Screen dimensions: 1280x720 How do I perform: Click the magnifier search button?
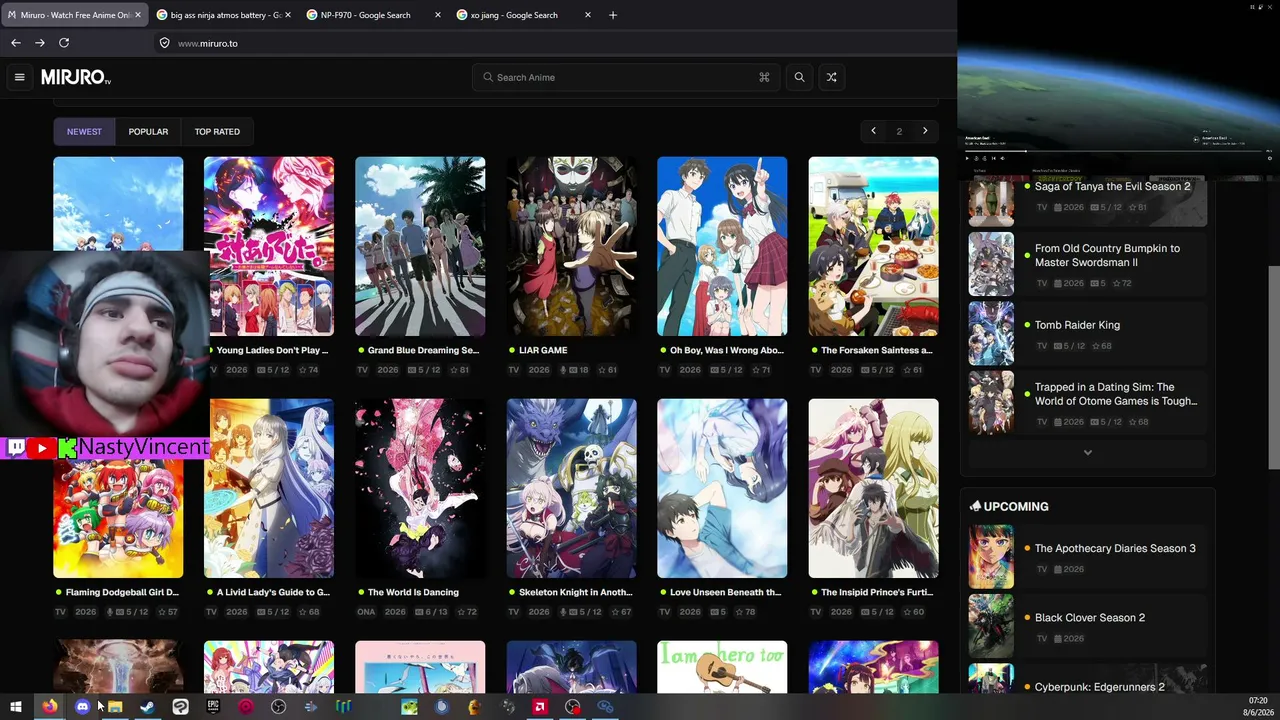[799, 77]
